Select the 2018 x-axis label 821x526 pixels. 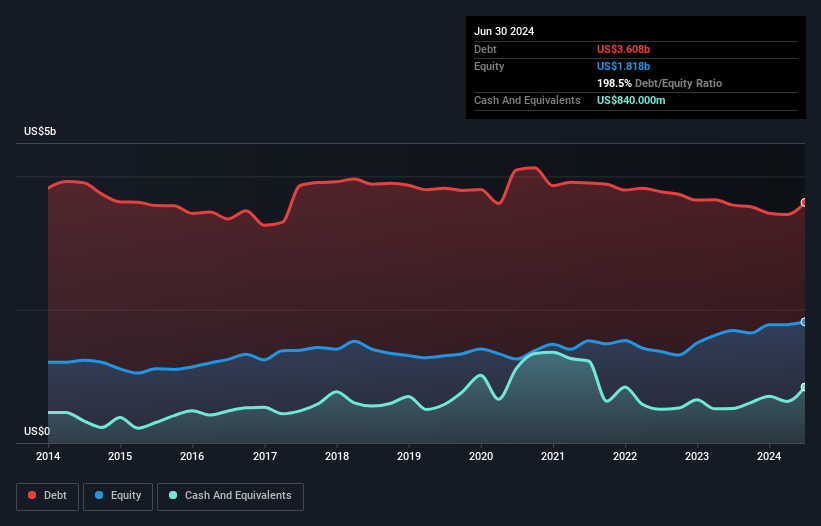coord(337,456)
